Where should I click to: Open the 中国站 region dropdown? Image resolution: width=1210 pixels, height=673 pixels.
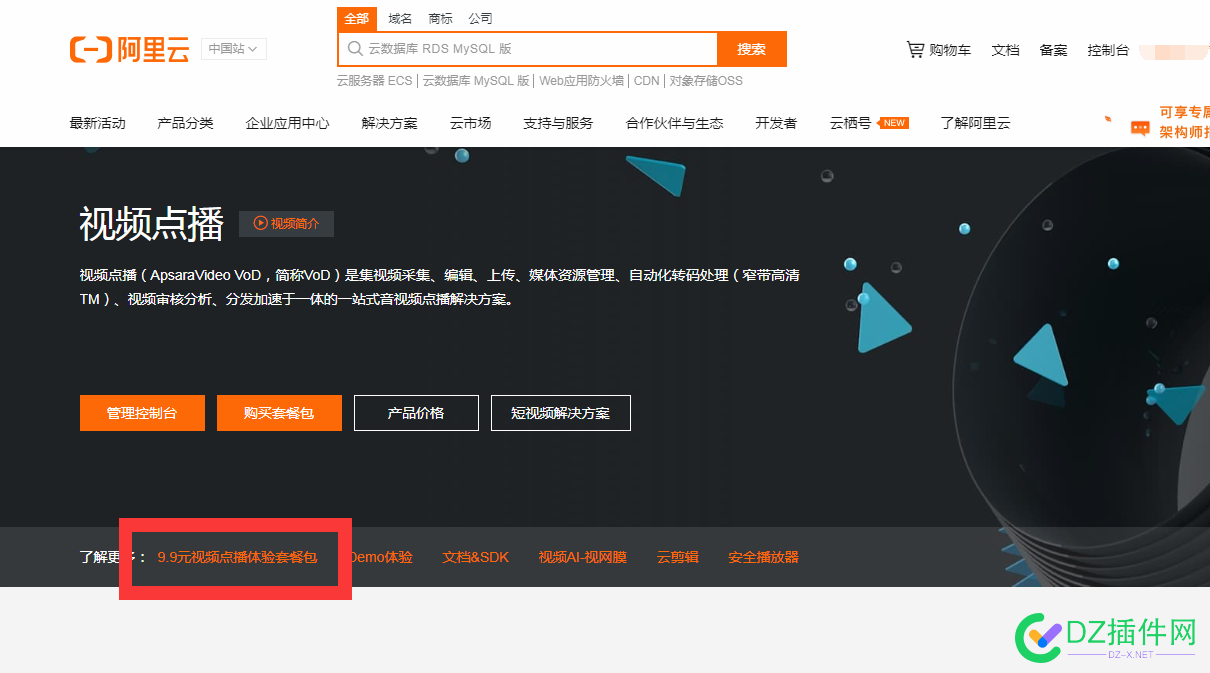point(234,49)
